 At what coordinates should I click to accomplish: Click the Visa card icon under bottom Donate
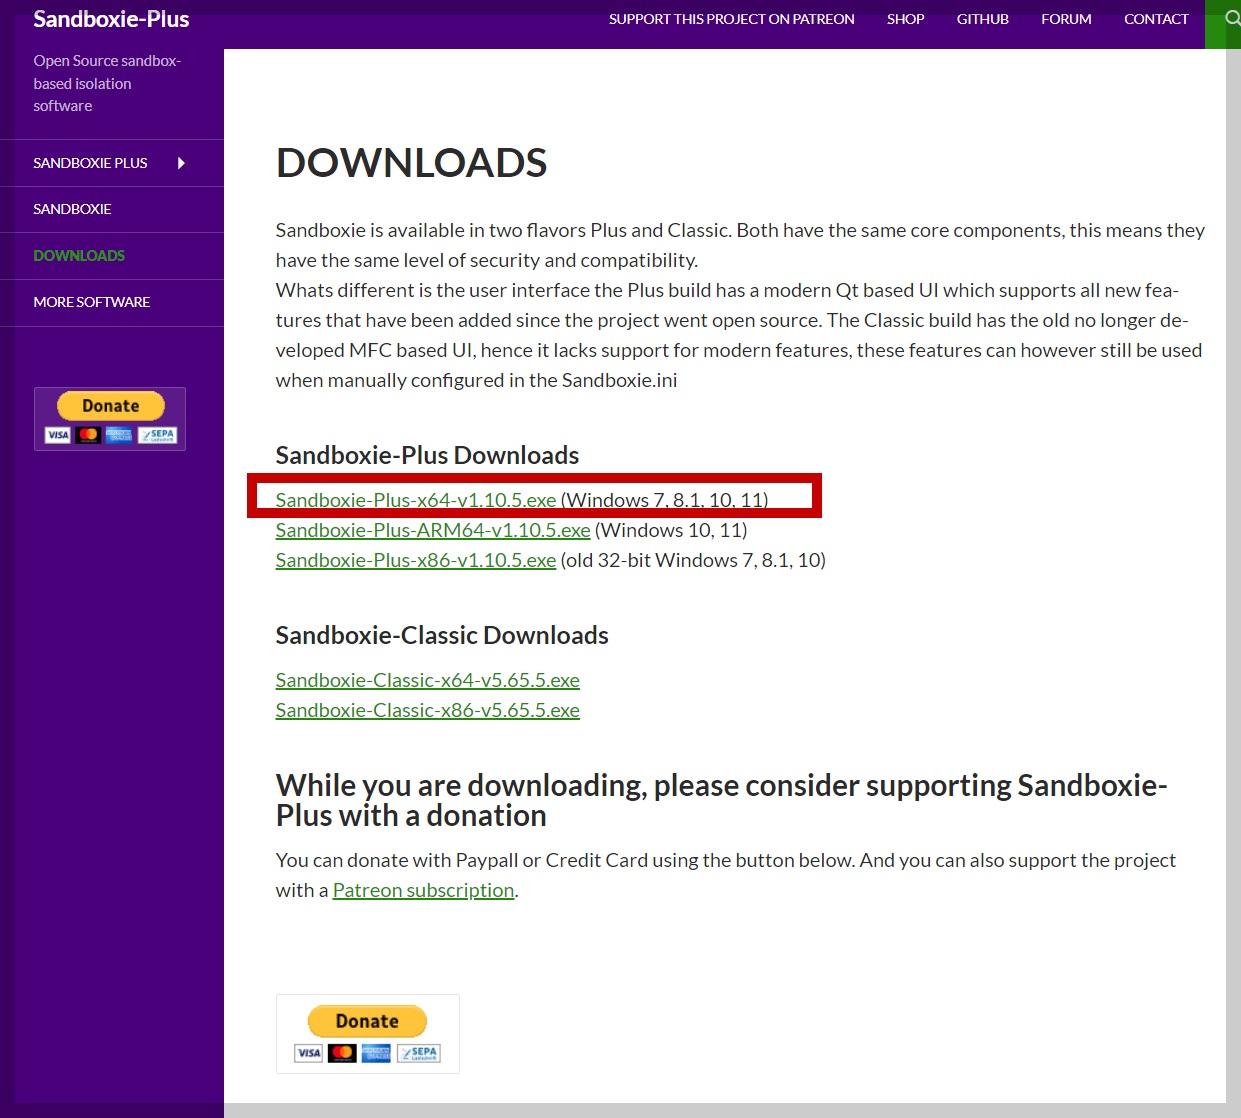pyautogui.click(x=308, y=1053)
